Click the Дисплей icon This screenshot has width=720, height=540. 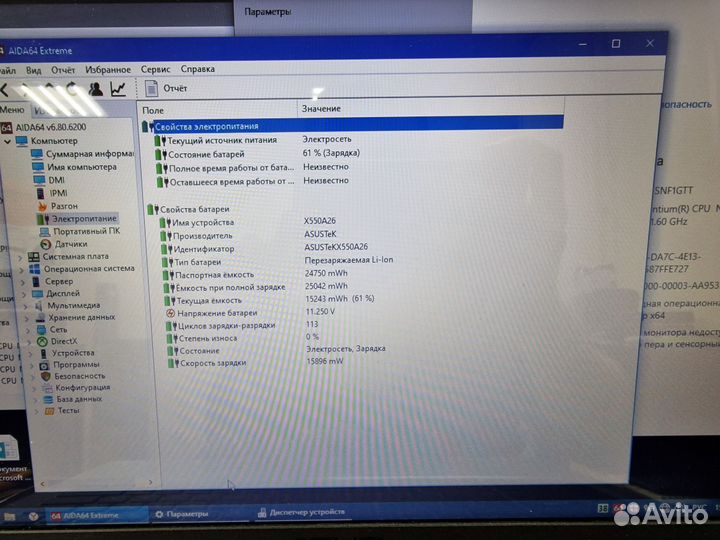38,293
